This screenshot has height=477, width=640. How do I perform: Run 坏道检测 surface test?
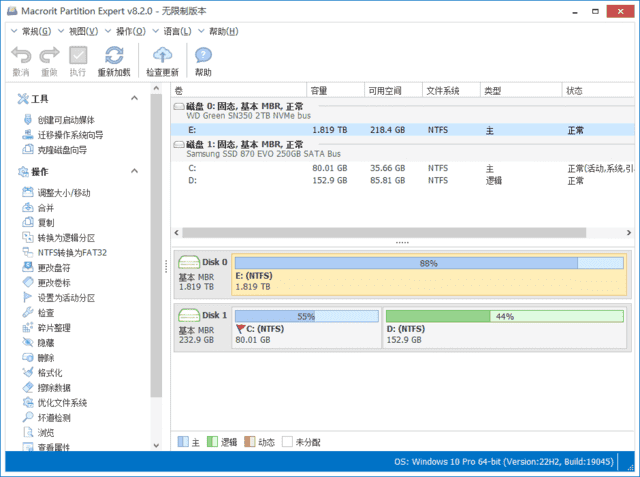[54, 418]
